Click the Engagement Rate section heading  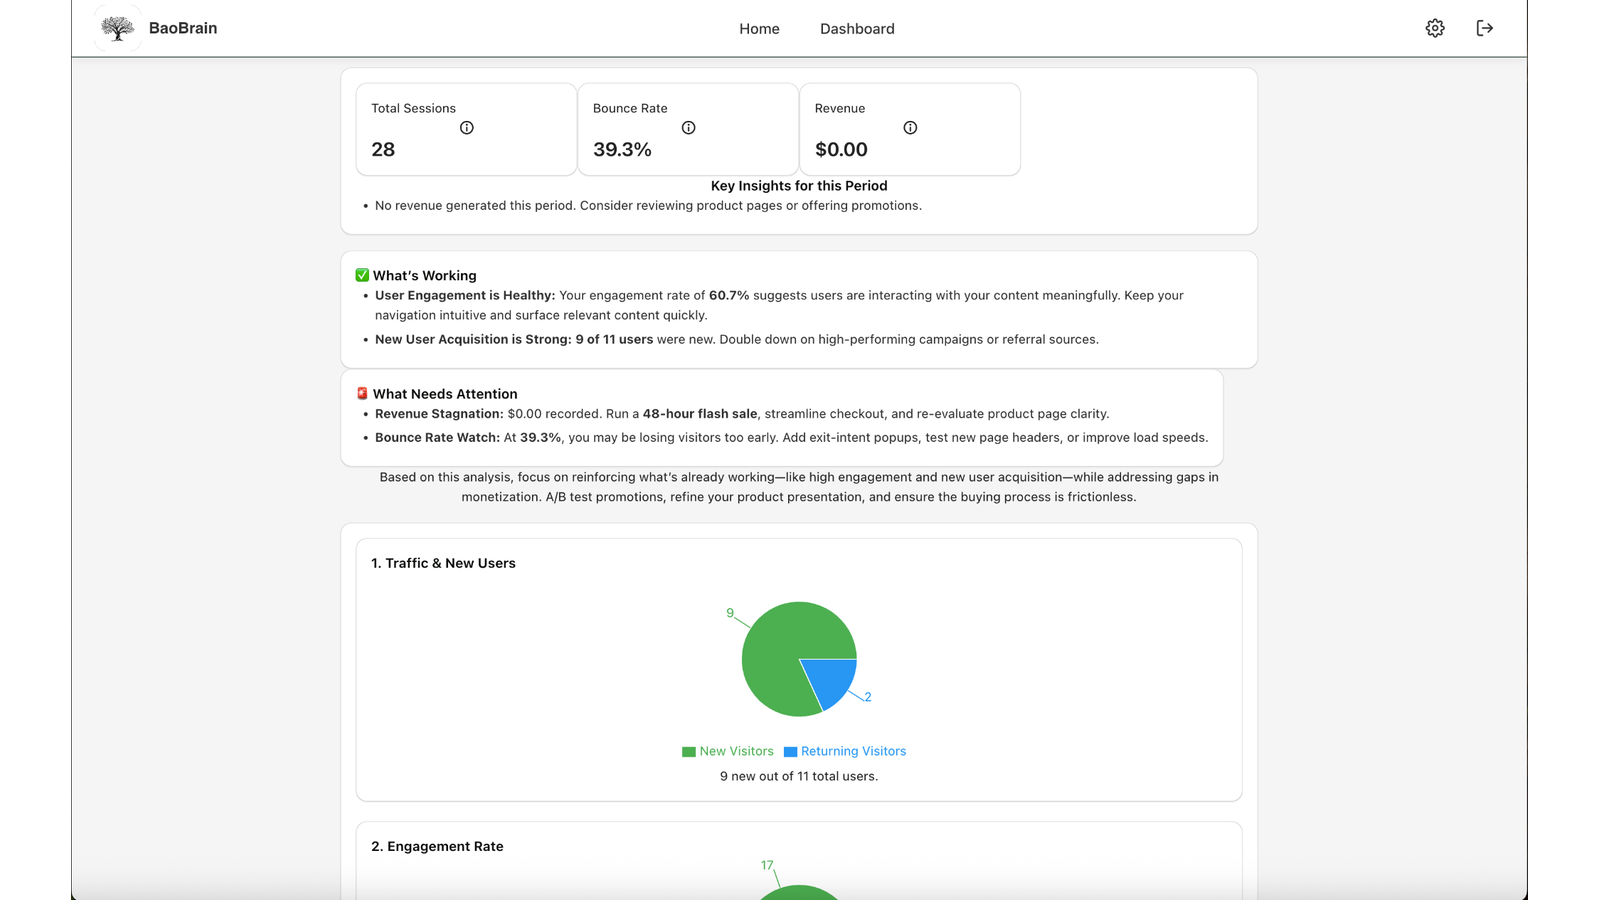coord(437,846)
